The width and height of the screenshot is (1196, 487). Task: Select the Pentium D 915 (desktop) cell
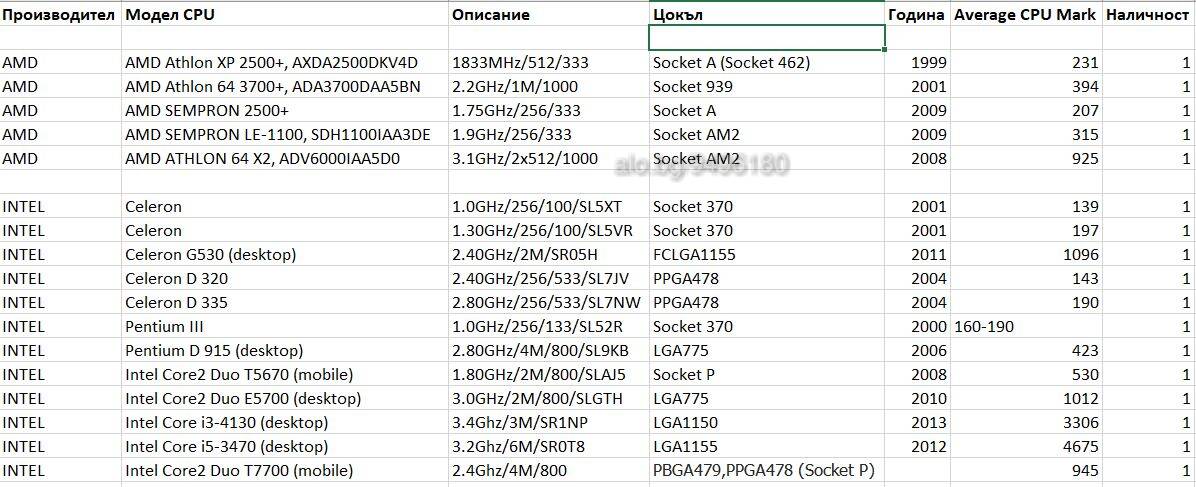coord(285,351)
